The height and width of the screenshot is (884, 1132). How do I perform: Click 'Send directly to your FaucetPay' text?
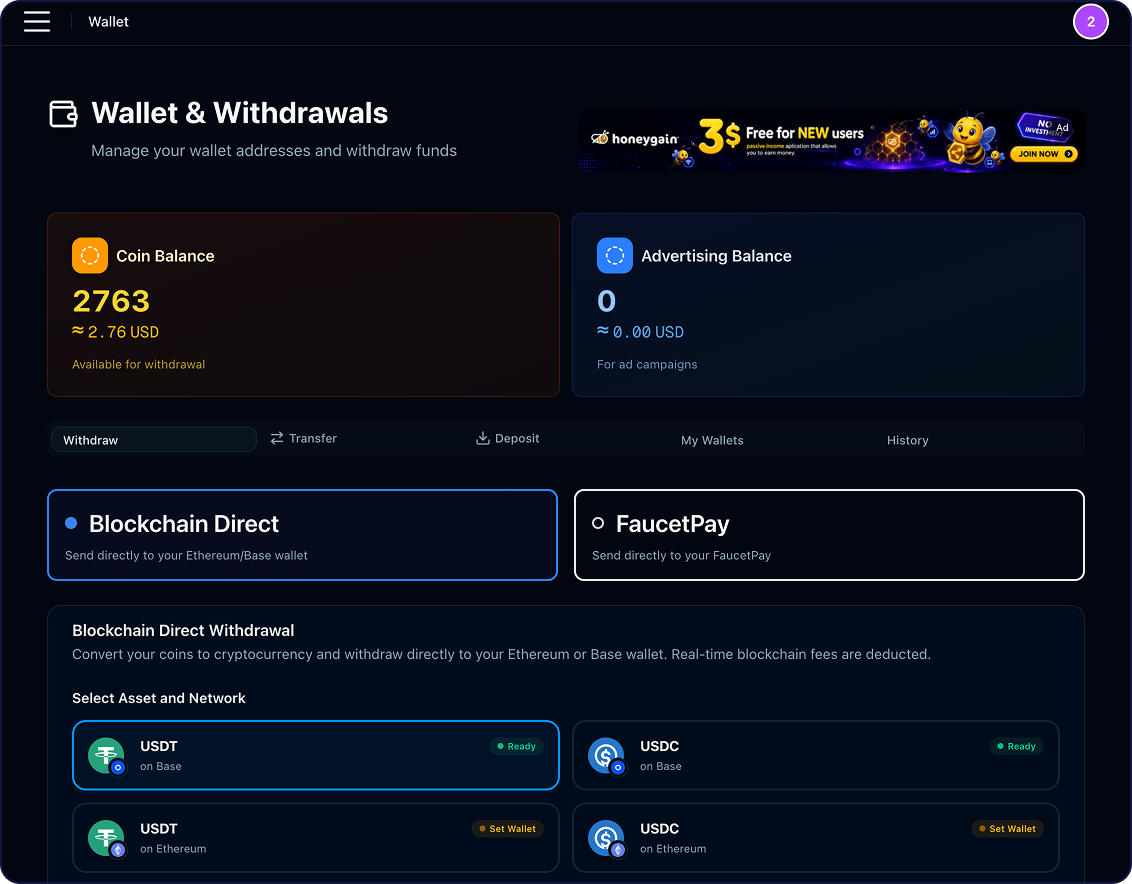pos(682,555)
